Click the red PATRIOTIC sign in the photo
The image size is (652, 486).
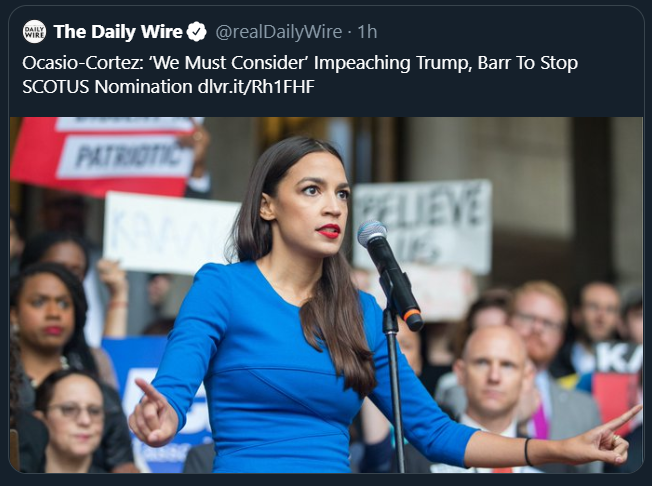click(x=104, y=156)
